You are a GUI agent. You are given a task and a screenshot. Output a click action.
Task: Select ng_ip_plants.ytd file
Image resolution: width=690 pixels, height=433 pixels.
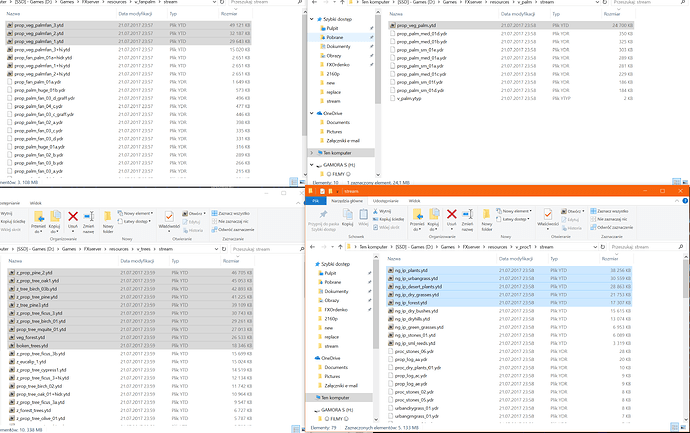click(509, 271)
